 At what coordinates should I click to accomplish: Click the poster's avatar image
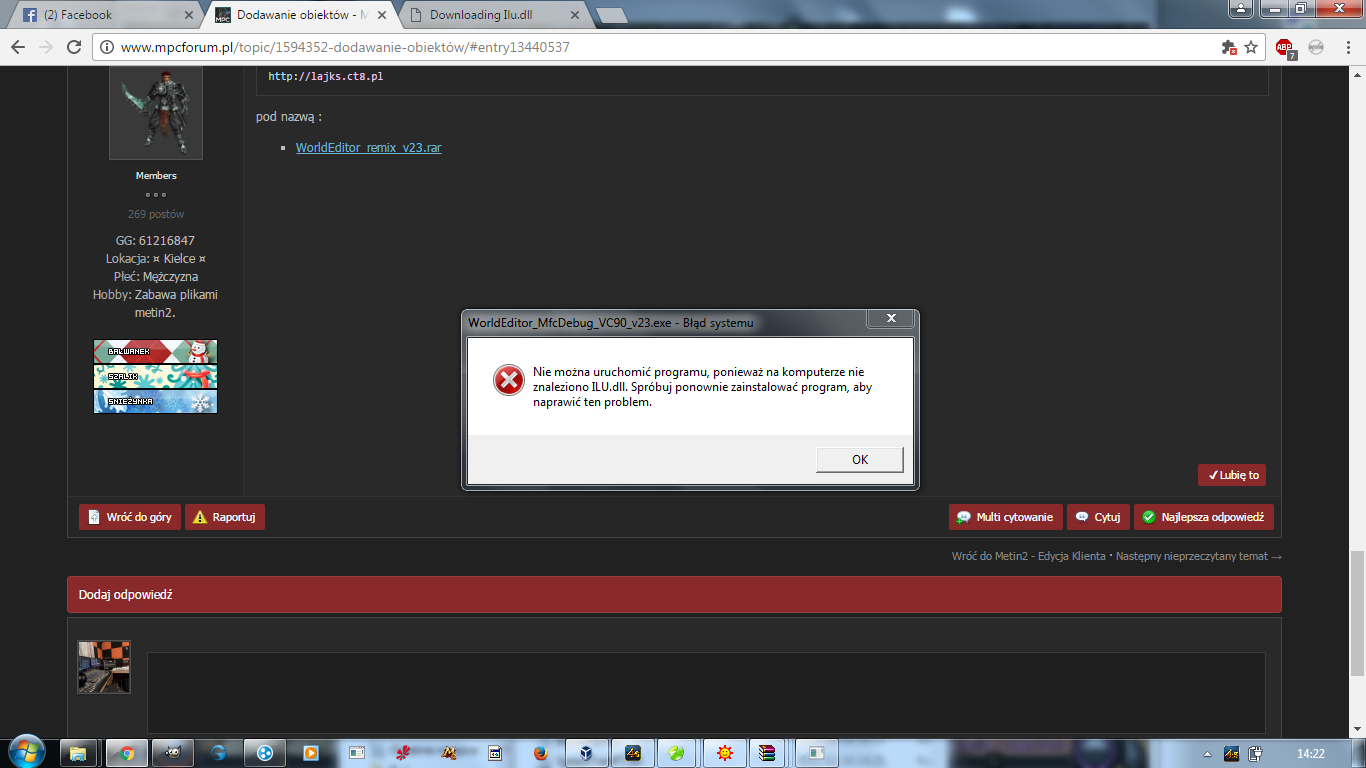(x=155, y=112)
